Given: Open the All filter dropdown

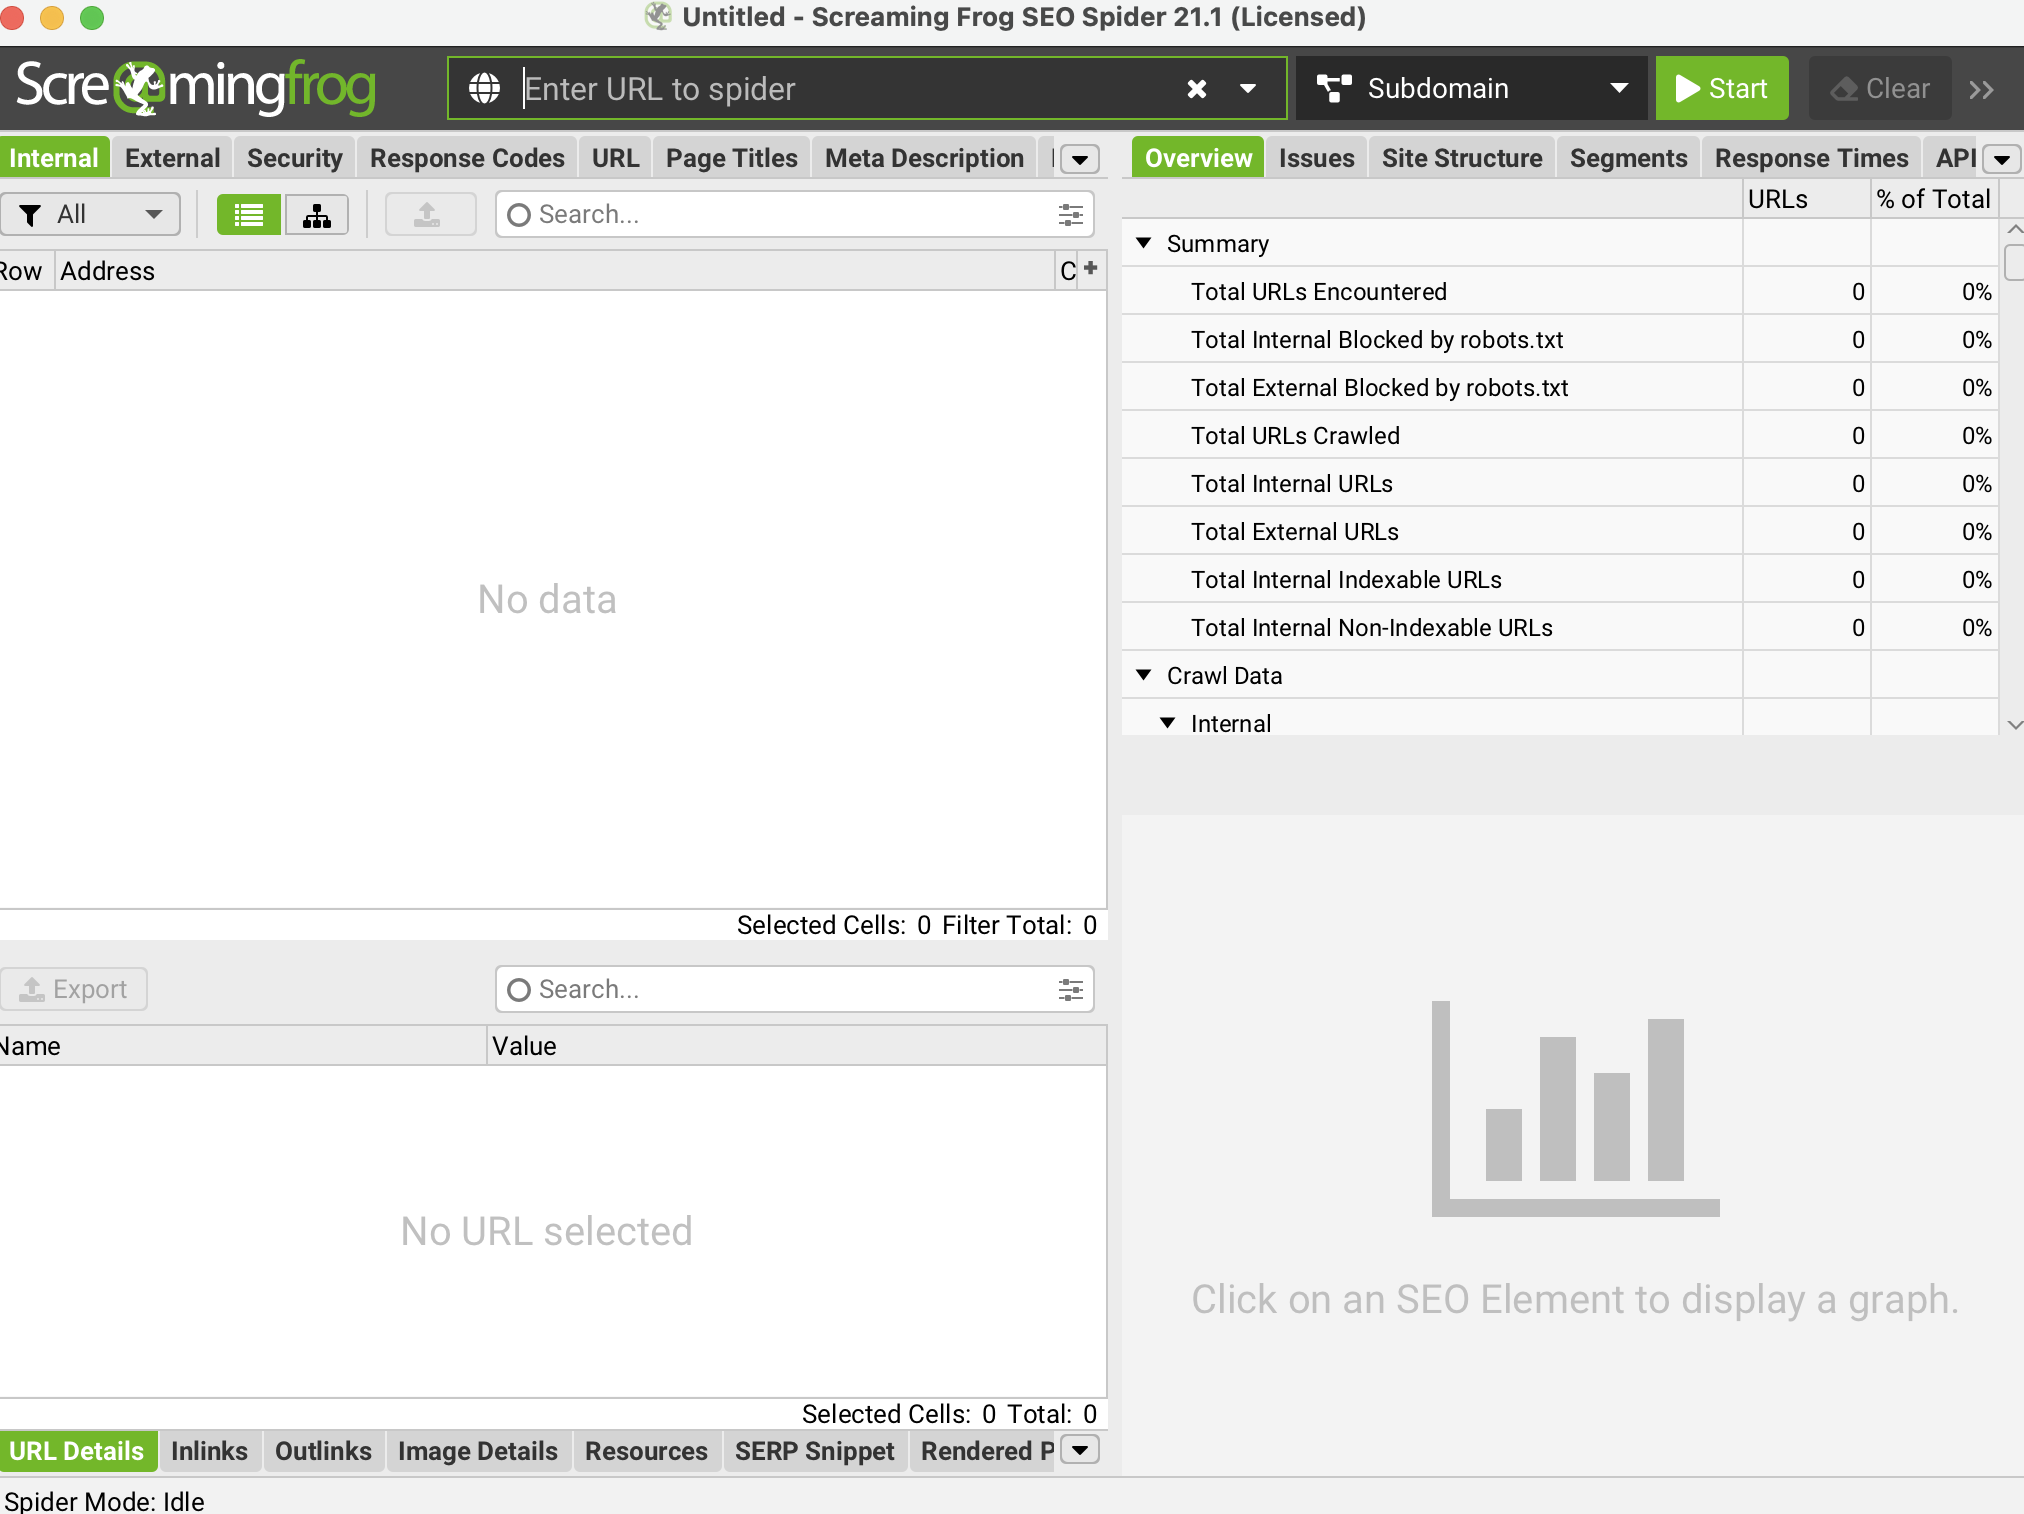Looking at the screenshot, I should coord(91,214).
